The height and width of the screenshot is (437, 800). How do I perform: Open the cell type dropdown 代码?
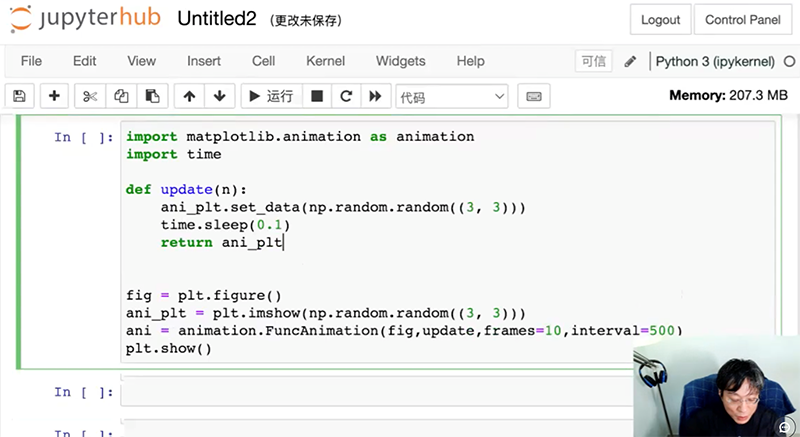coord(452,96)
